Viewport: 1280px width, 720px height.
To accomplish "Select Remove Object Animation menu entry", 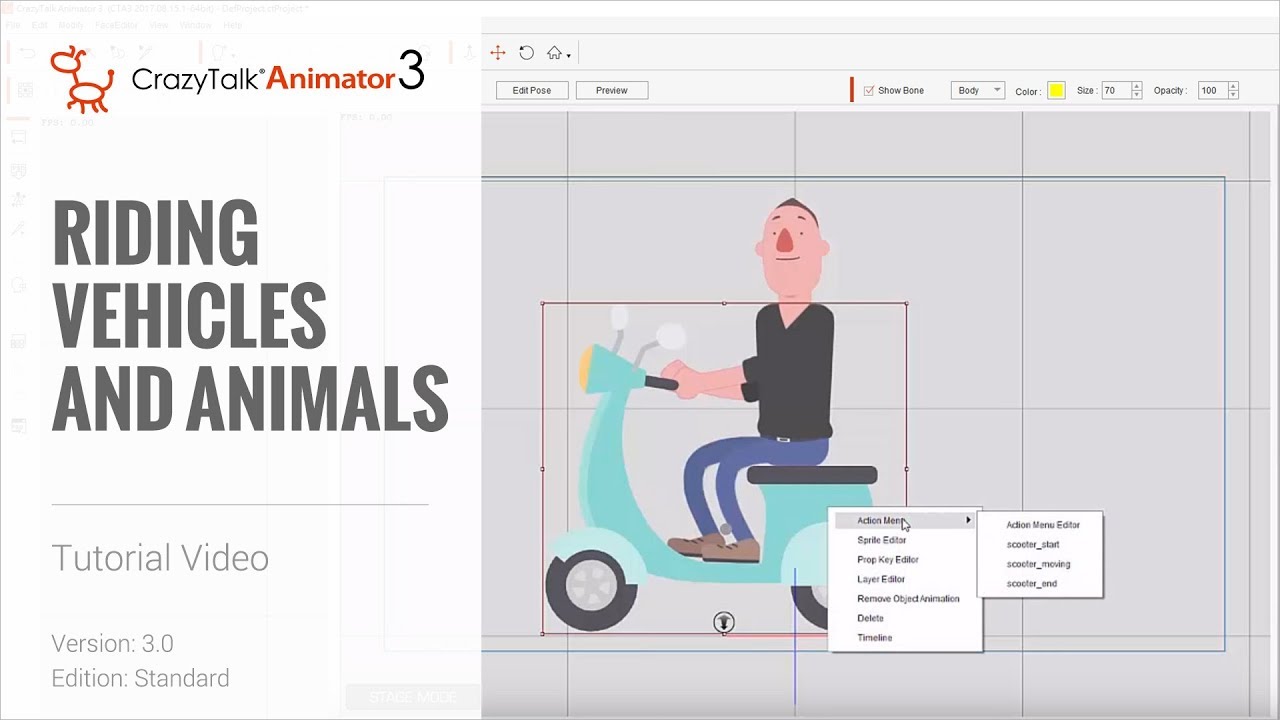I will pos(908,599).
